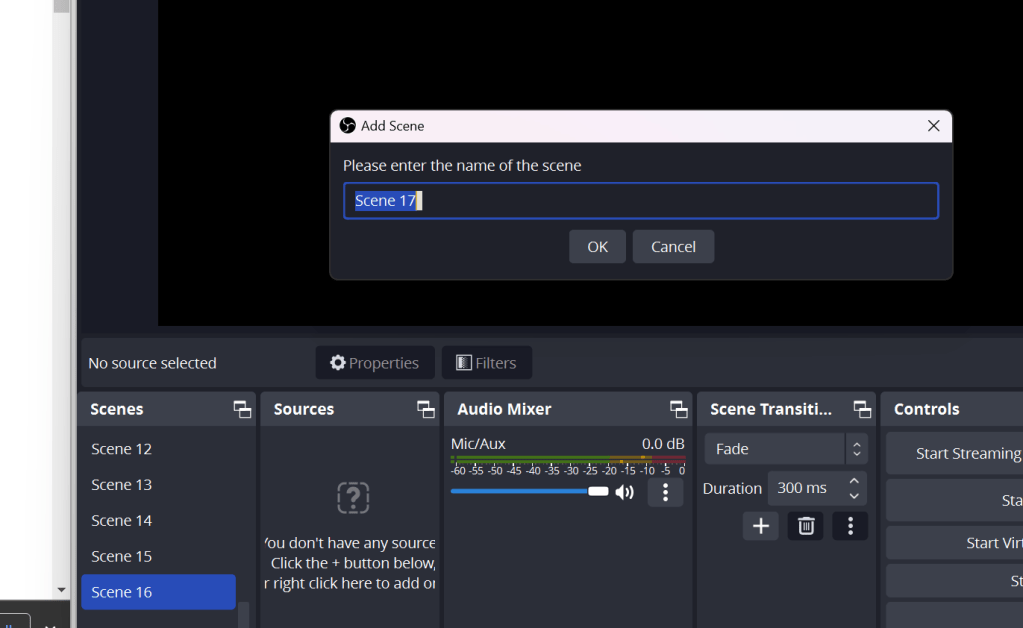
Task: Pop out the Scene Transitions dock
Action: [862, 410]
